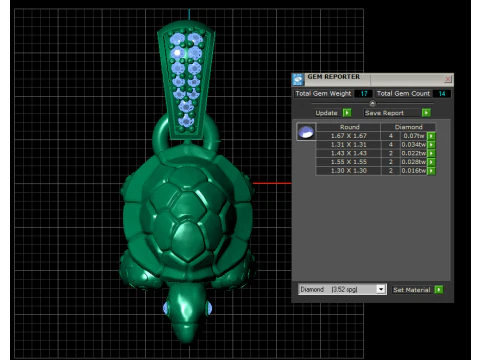The width and height of the screenshot is (480, 360).
Task: Select the 1.67 X 1.67 size cell
Action: coord(348,136)
